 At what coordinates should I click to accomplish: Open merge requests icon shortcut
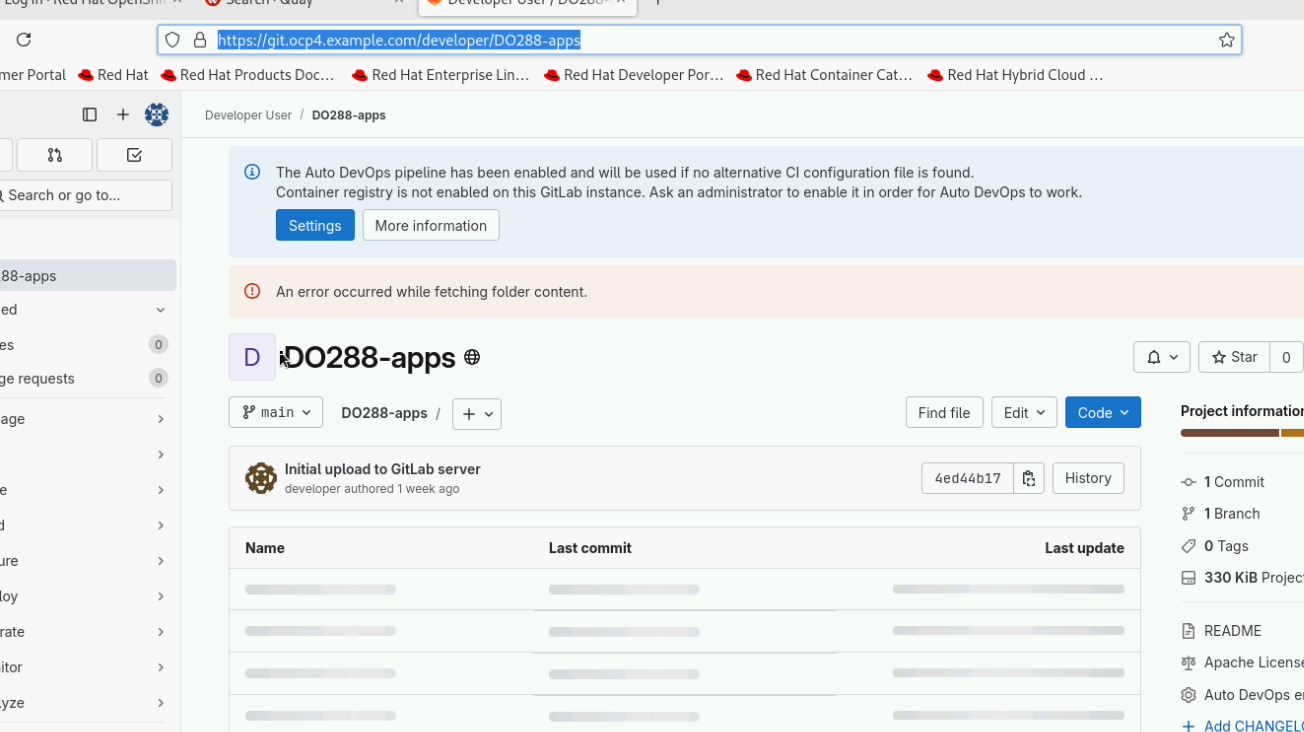click(55, 155)
